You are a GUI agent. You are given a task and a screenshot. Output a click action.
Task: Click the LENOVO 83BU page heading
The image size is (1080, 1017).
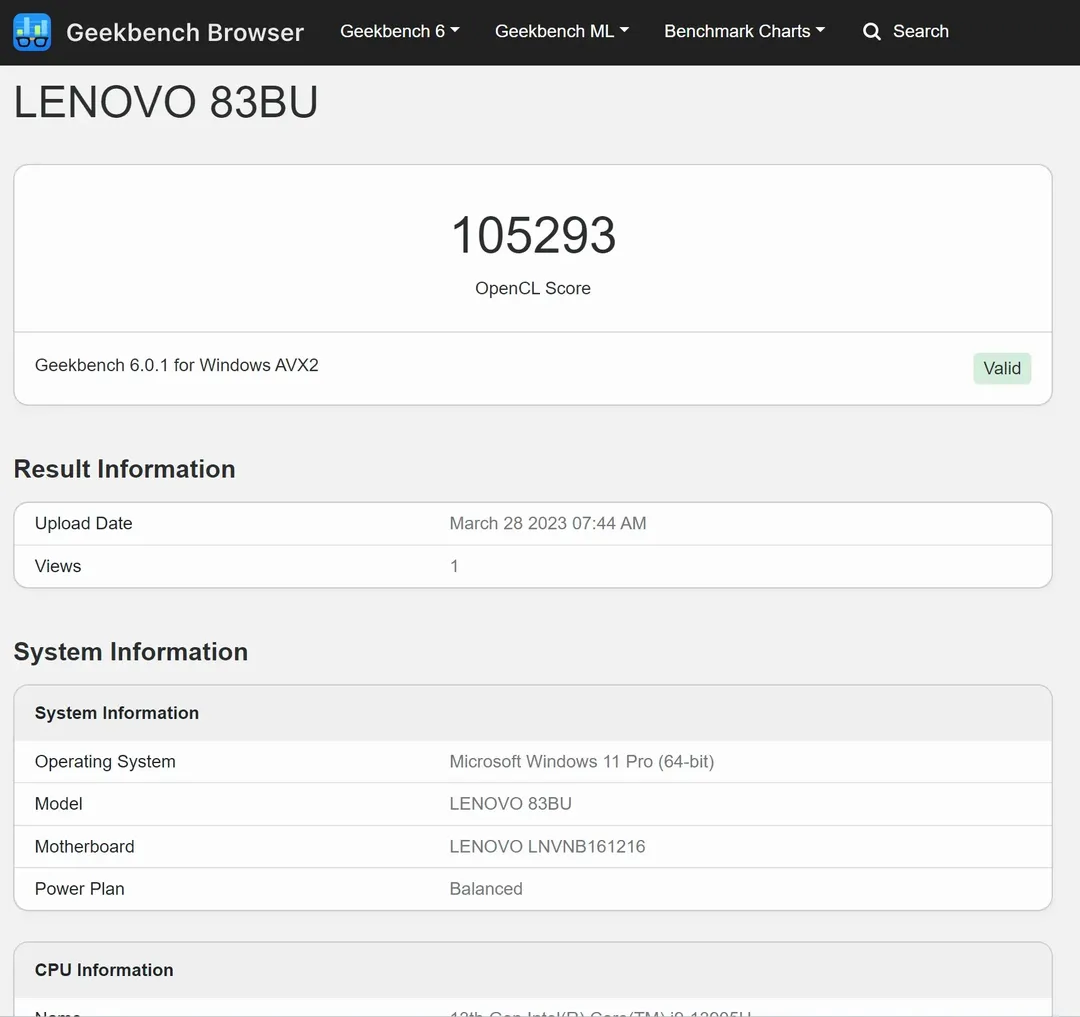point(166,103)
